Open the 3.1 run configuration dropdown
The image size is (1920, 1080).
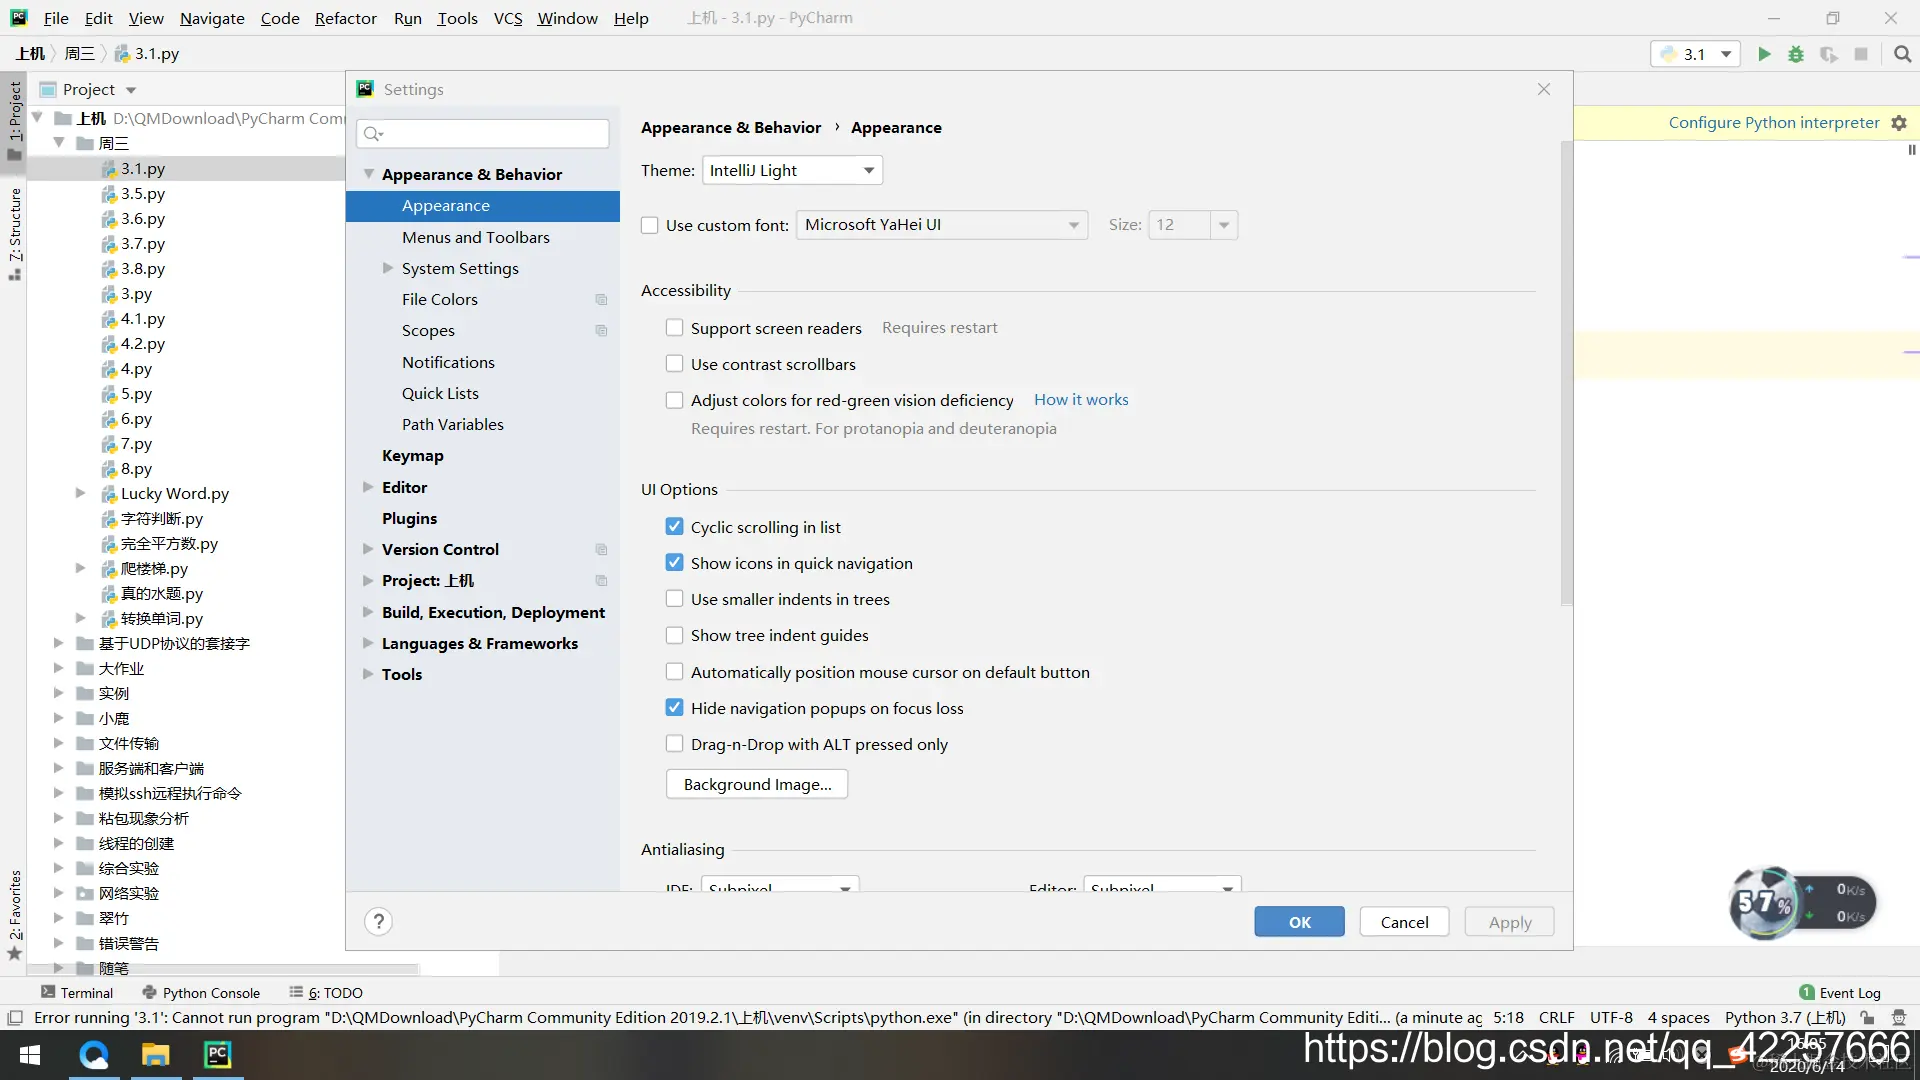1695,54
